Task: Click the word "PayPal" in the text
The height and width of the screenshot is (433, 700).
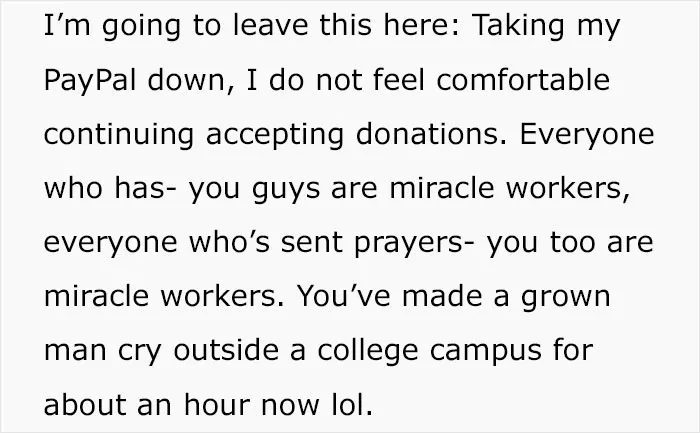Action: coord(90,82)
